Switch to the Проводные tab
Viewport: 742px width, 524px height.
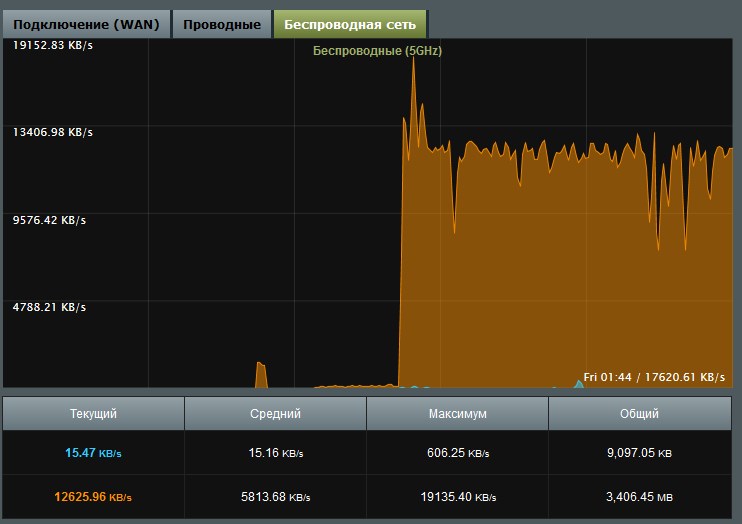point(221,24)
